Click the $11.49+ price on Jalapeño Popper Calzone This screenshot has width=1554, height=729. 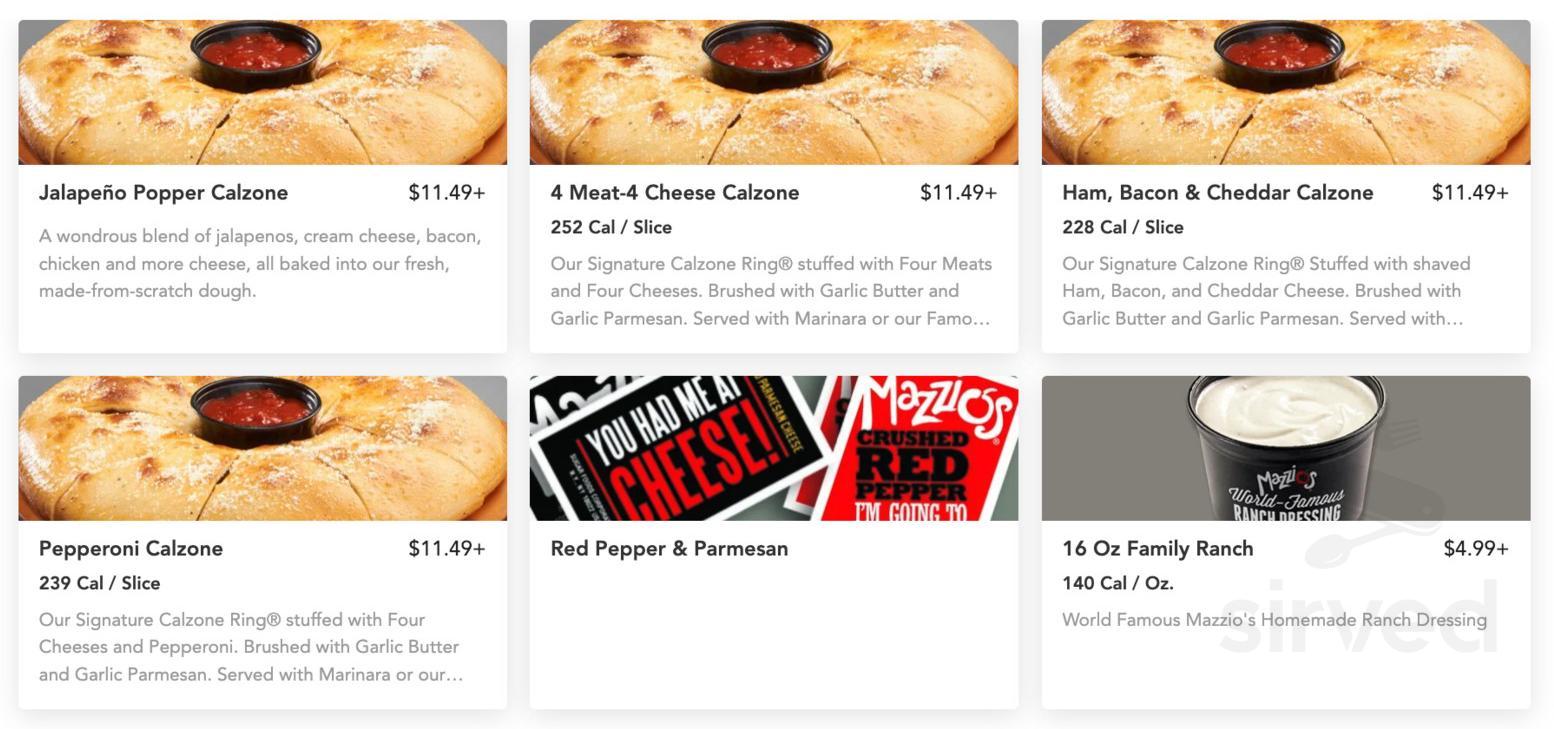(x=446, y=192)
